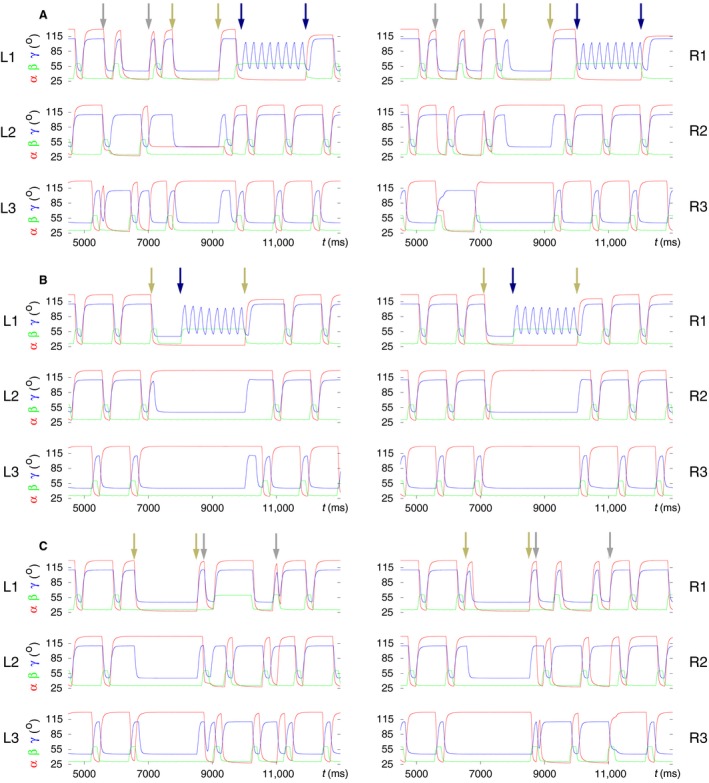Click the 55 y-axis tick of panel A's L2 plot
The image size is (709, 783).
55,142
